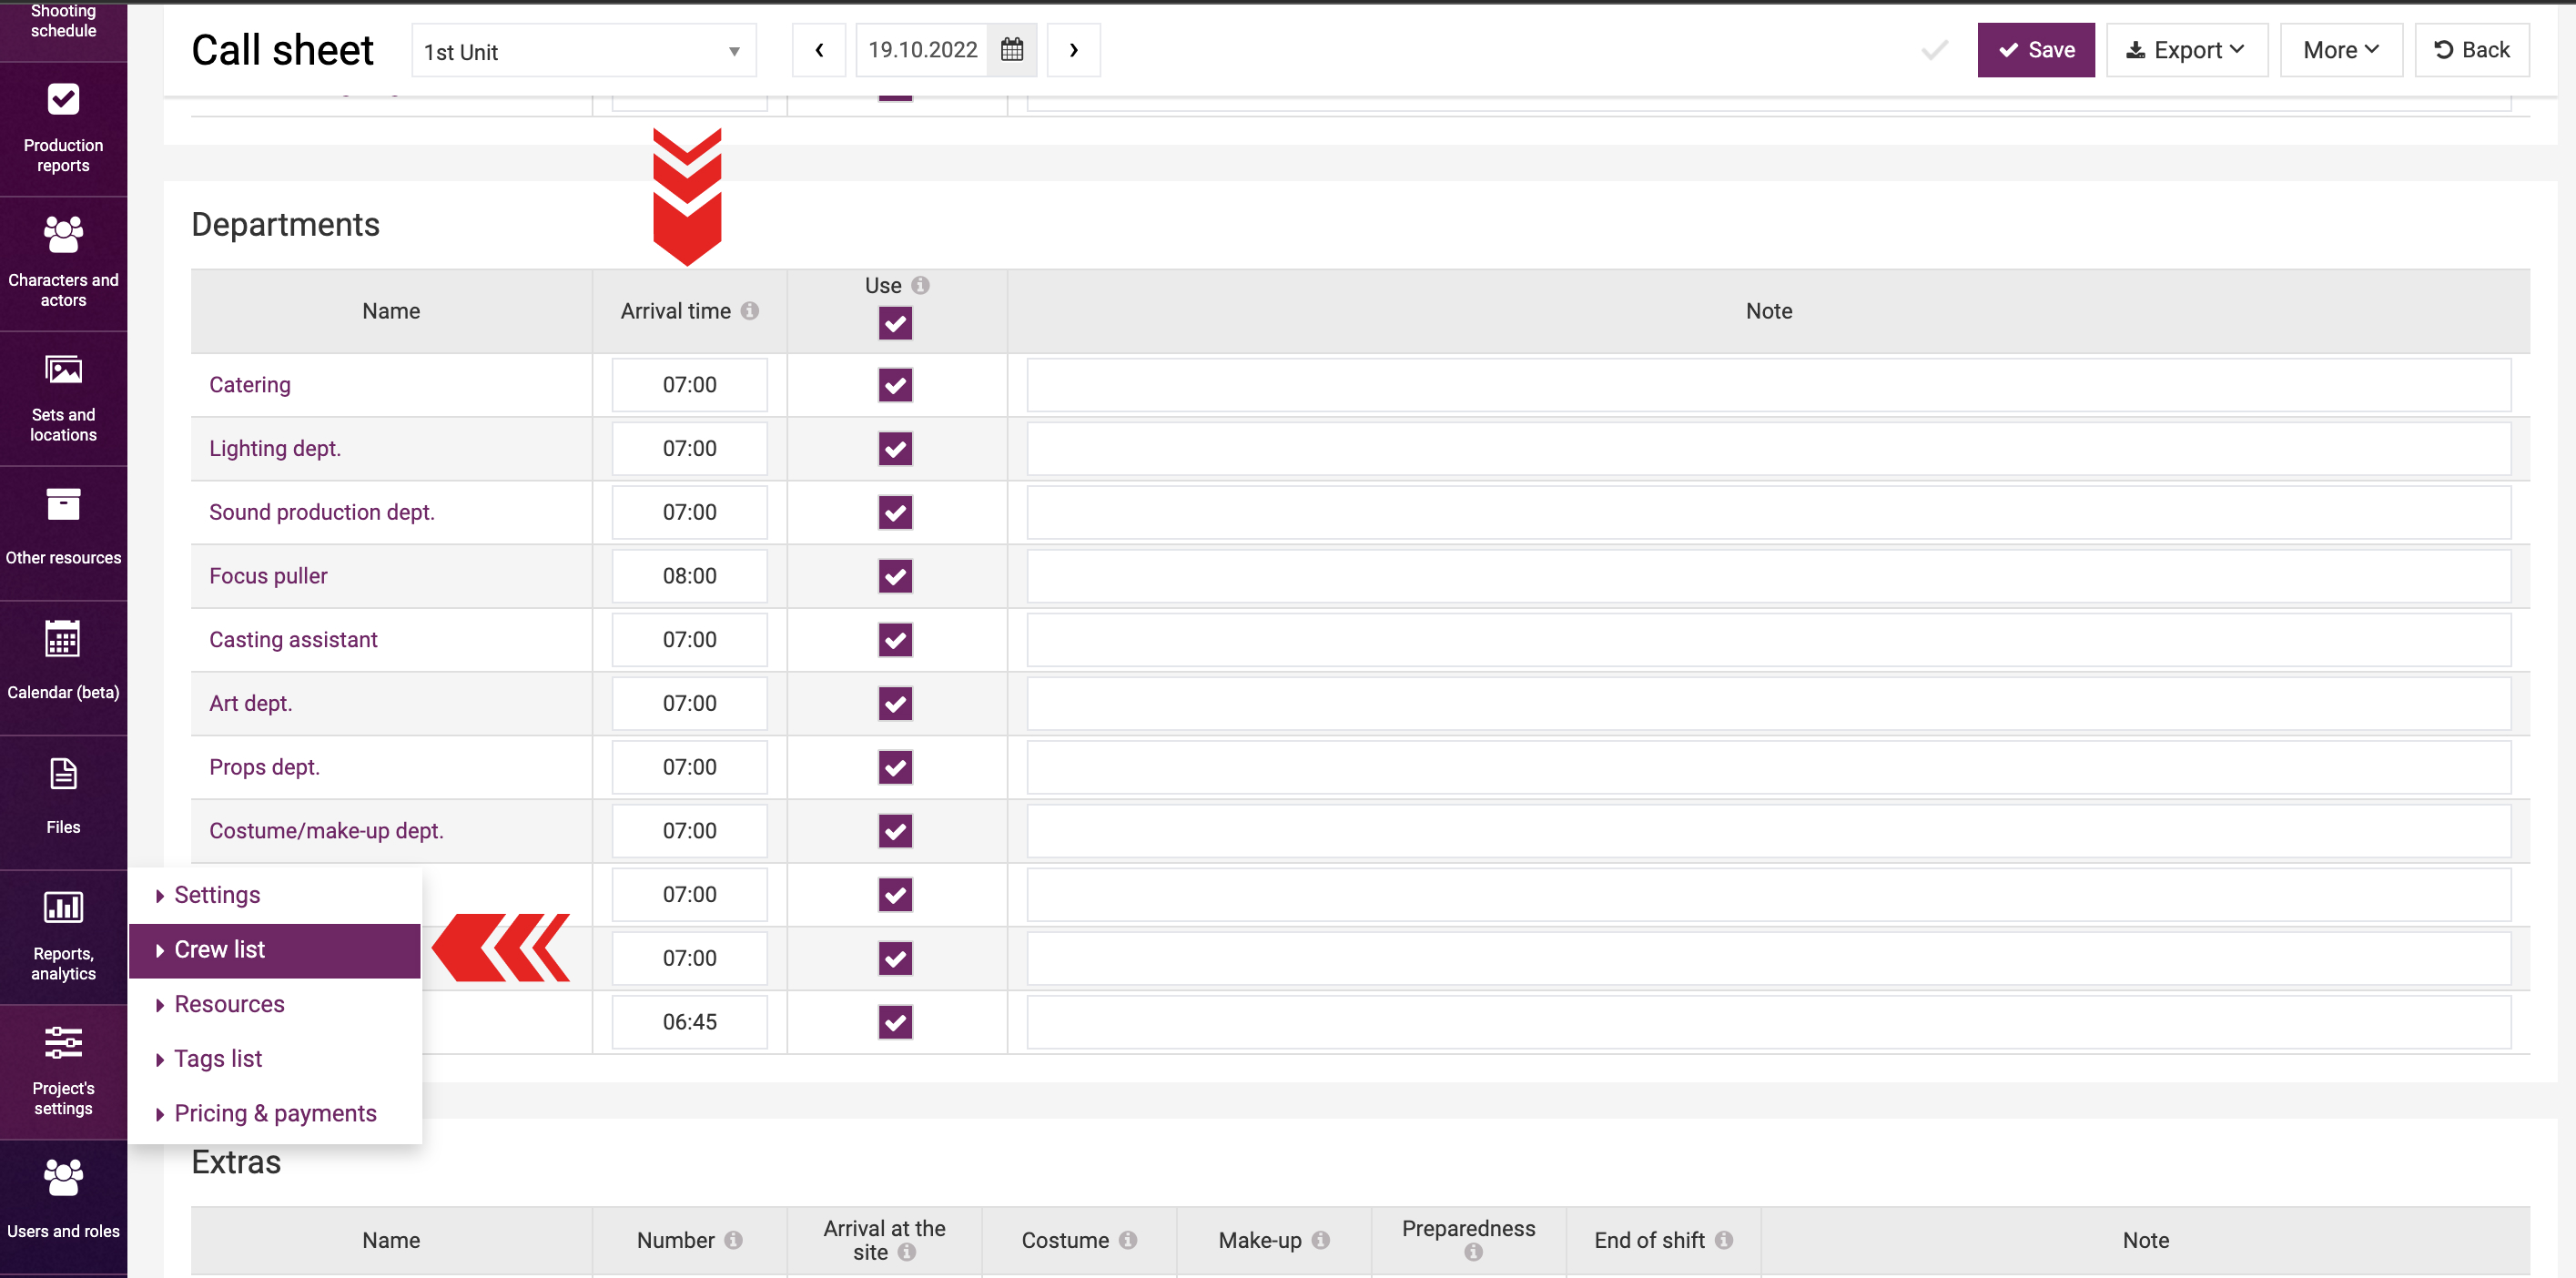The image size is (2576, 1278).
Task: Open the Calendar (beta) view
Action: coord(63,668)
